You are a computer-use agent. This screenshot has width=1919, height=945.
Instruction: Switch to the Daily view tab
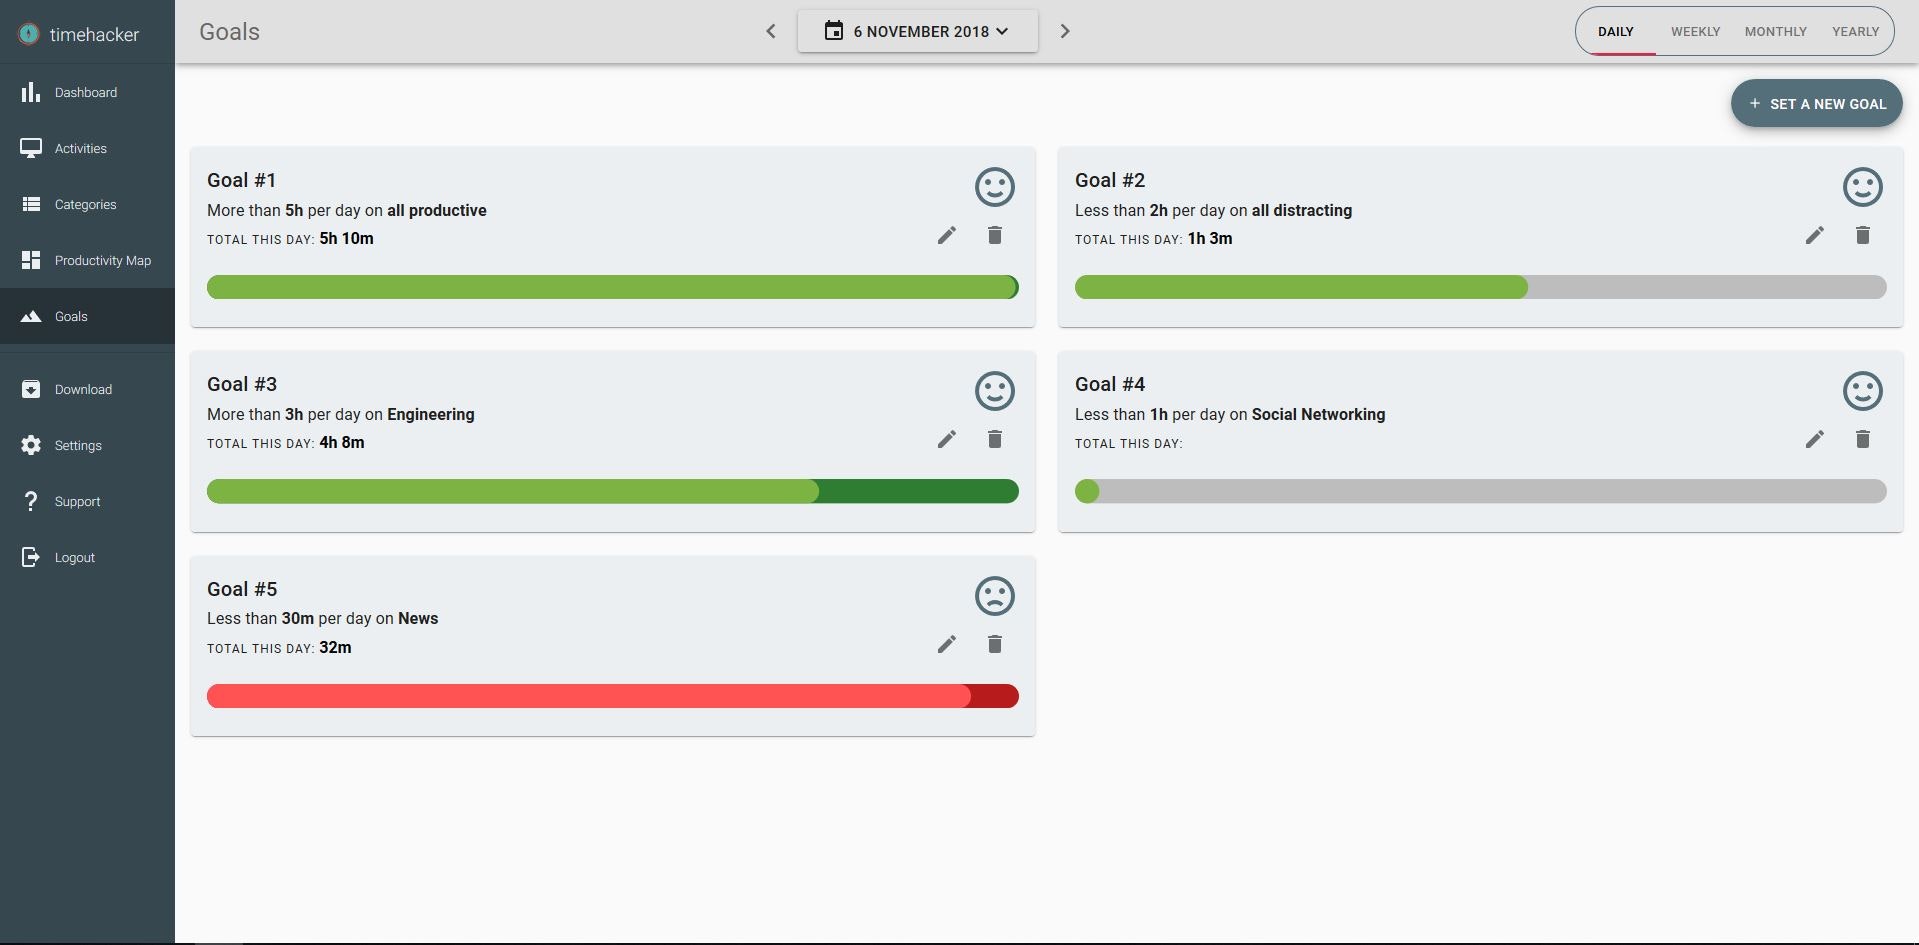1615,32
